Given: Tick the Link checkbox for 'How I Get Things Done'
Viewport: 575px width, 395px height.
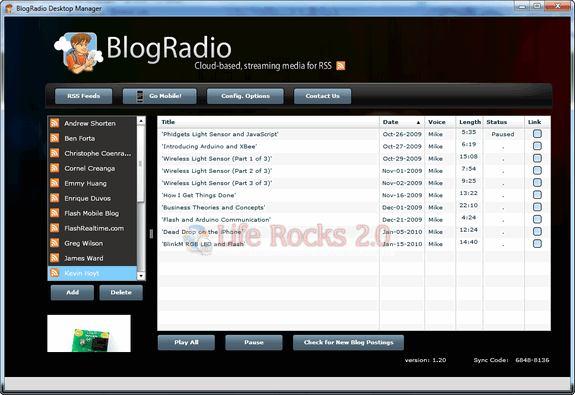Looking at the screenshot, I should tap(537, 195).
